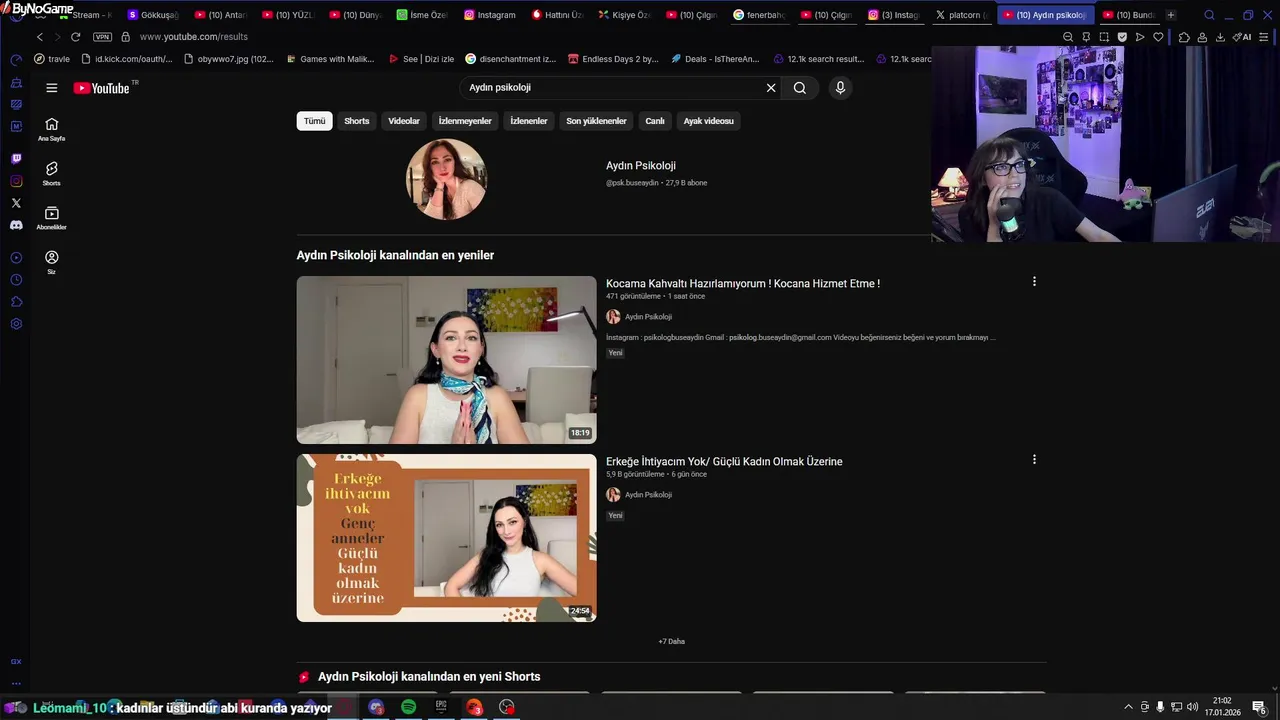This screenshot has width=1280, height=720.
Task: Open the extensions cube icon
Action: tap(1184, 37)
